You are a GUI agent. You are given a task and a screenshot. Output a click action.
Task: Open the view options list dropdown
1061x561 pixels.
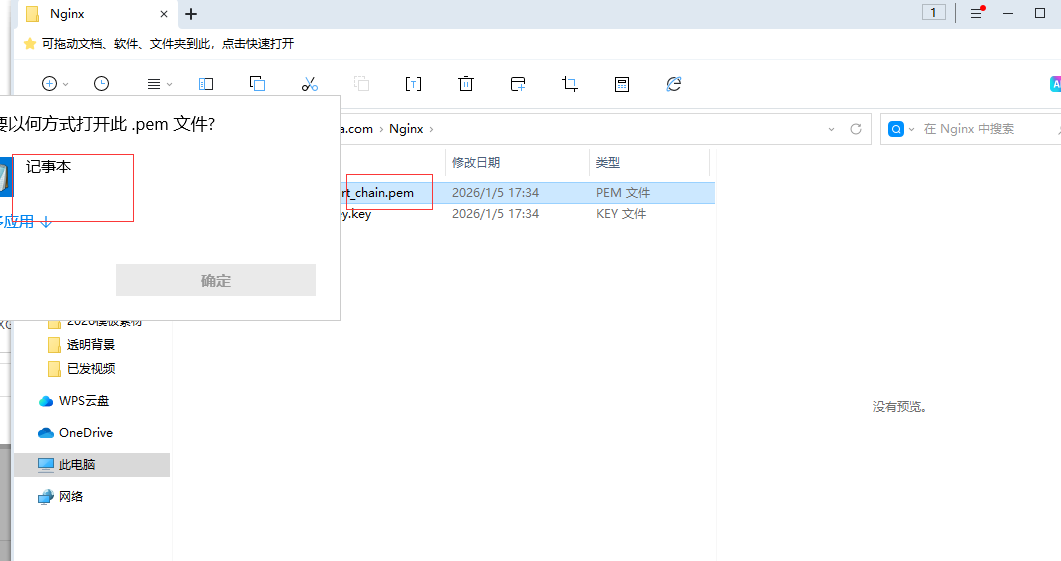[x=158, y=84]
